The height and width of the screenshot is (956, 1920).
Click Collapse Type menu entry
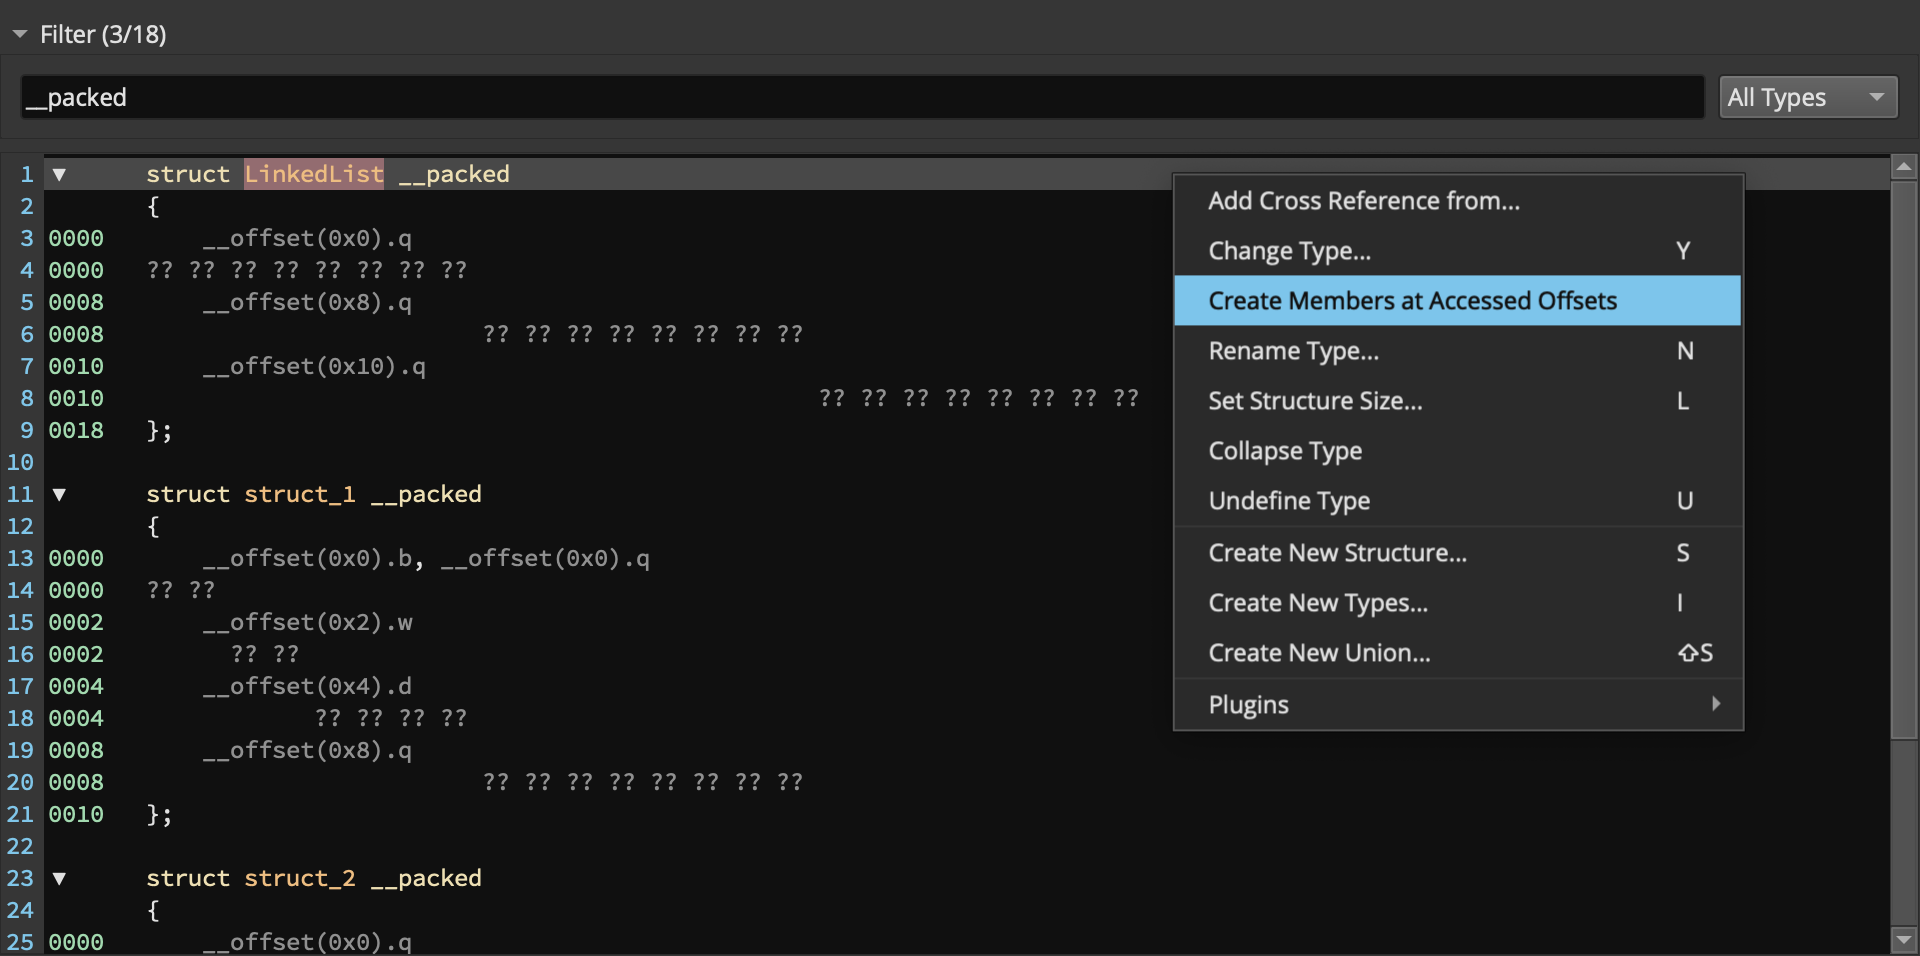[x=1284, y=451]
